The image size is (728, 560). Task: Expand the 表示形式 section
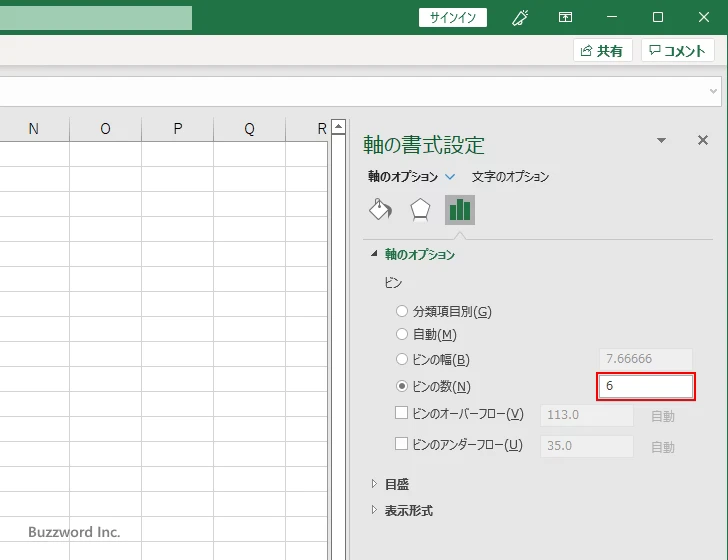pos(374,510)
